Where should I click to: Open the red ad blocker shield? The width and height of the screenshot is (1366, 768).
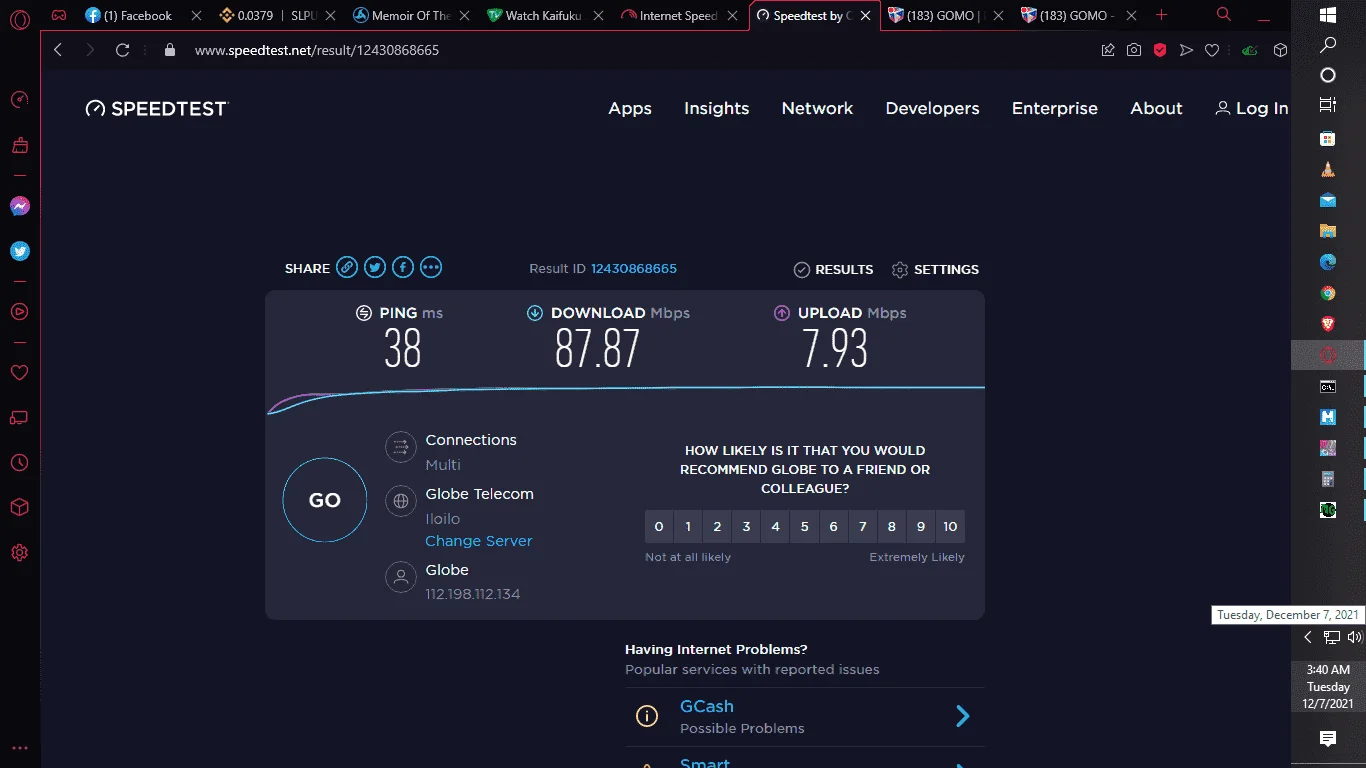click(x=1160, y=50)
